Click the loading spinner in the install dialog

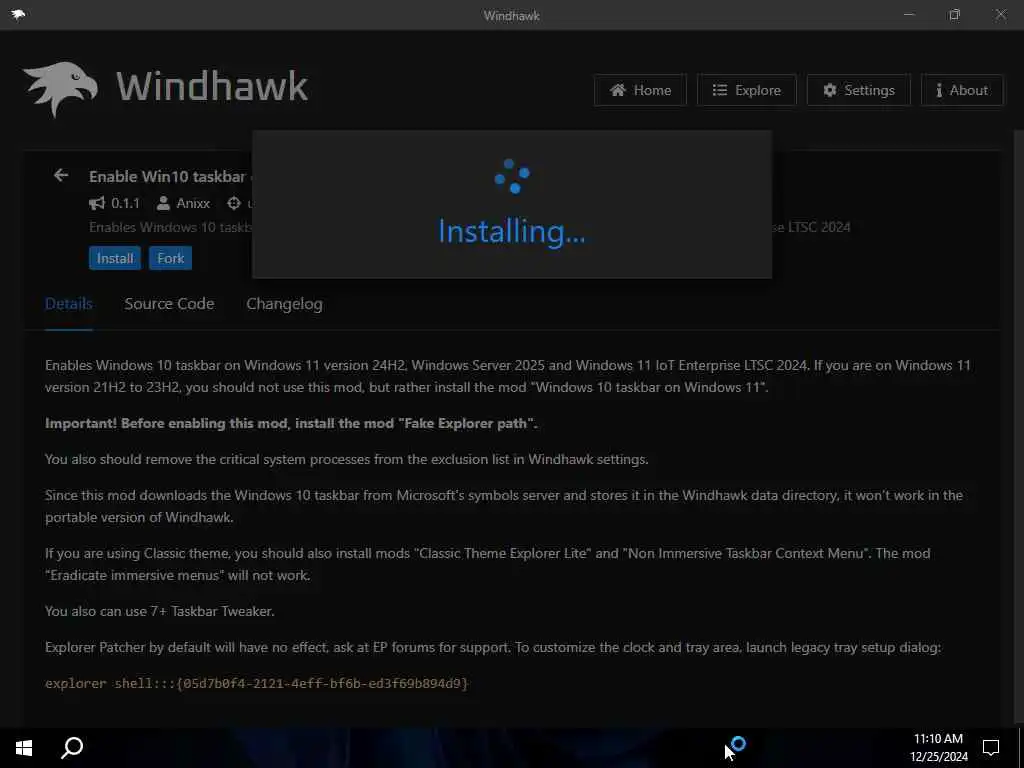(x=512, y=176)
